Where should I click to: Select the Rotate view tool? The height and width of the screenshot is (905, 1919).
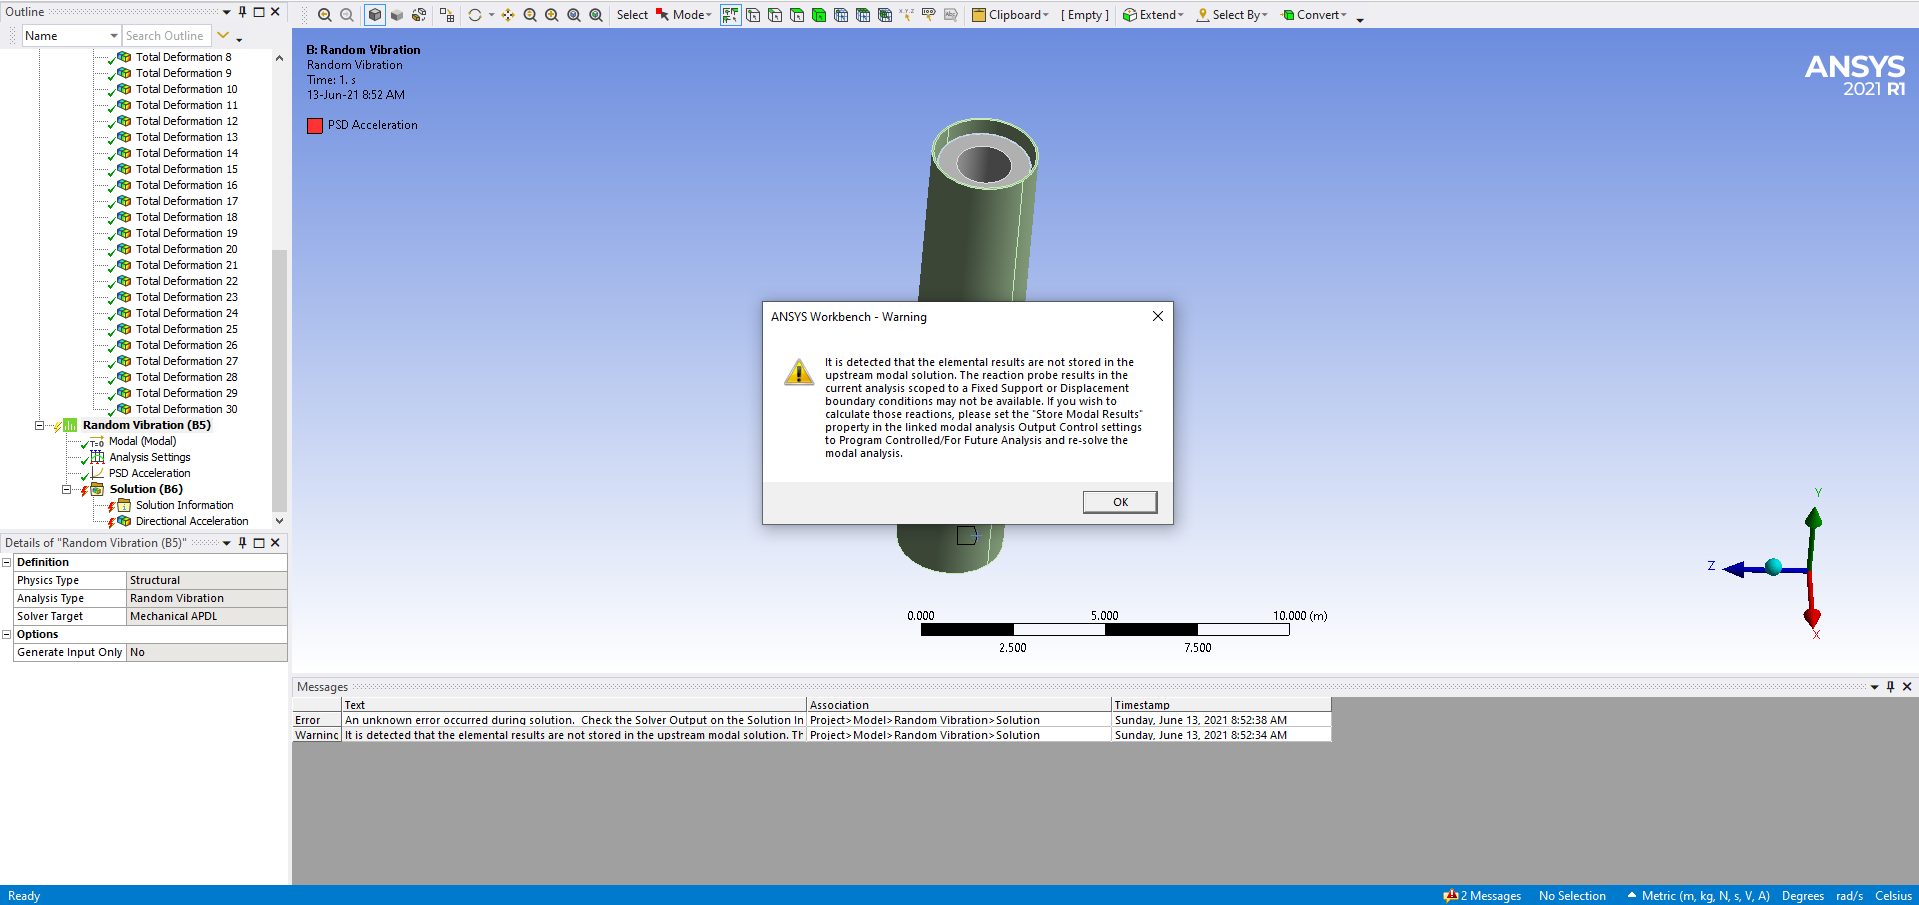[475, 15]
